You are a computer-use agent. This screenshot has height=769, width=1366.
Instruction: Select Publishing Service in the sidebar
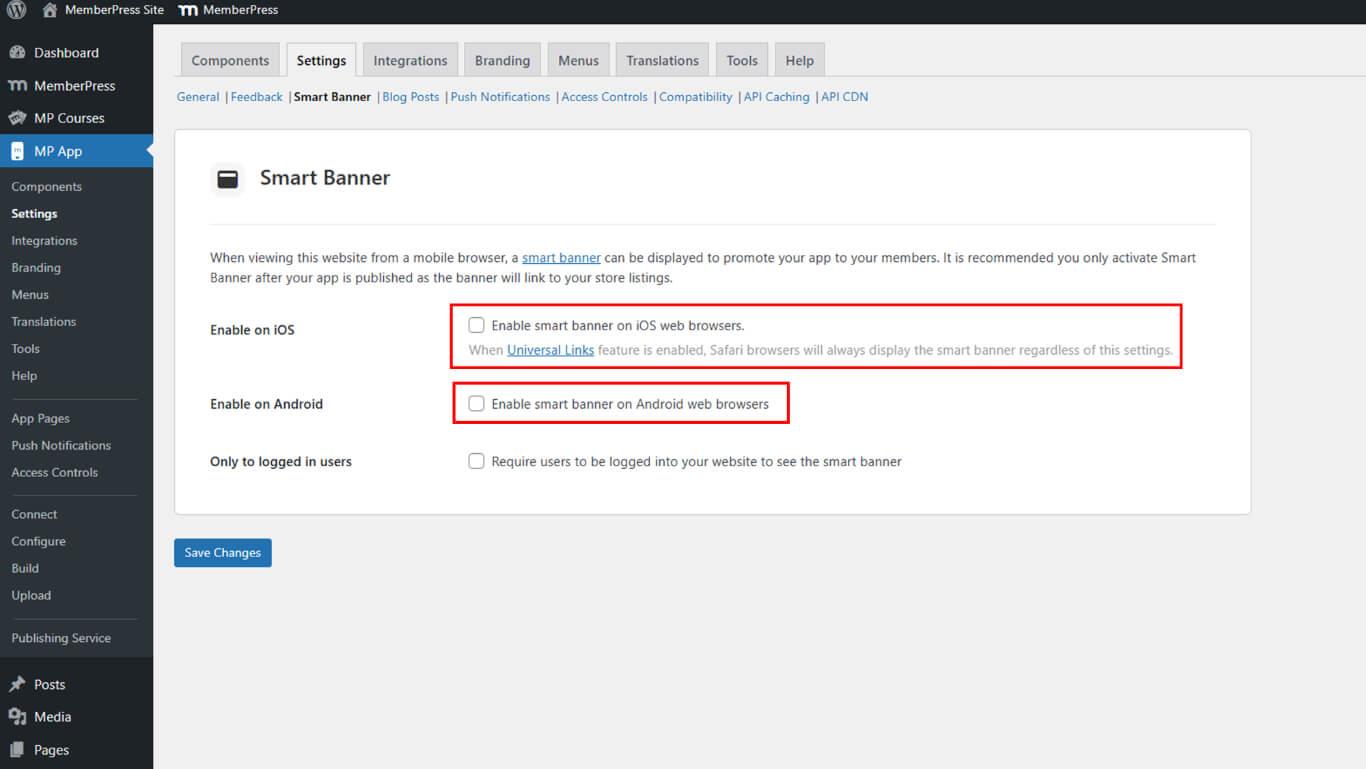coord(61,638)
